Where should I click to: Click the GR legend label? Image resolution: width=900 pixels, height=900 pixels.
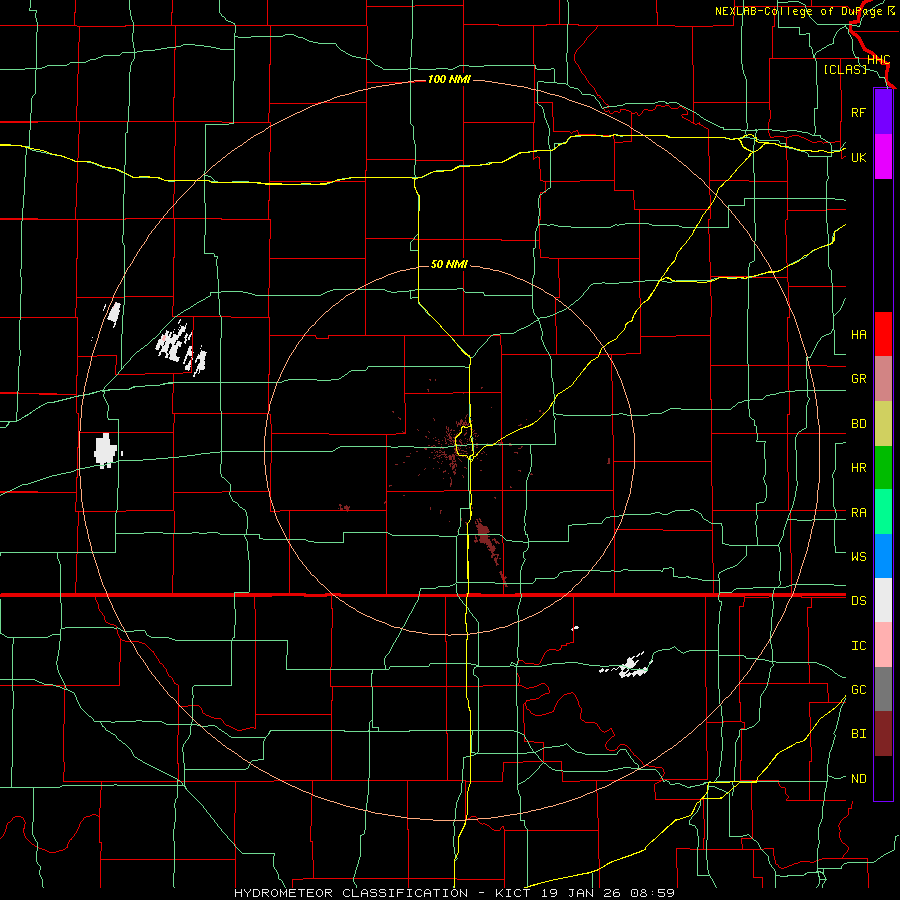[x=858, y=379]
